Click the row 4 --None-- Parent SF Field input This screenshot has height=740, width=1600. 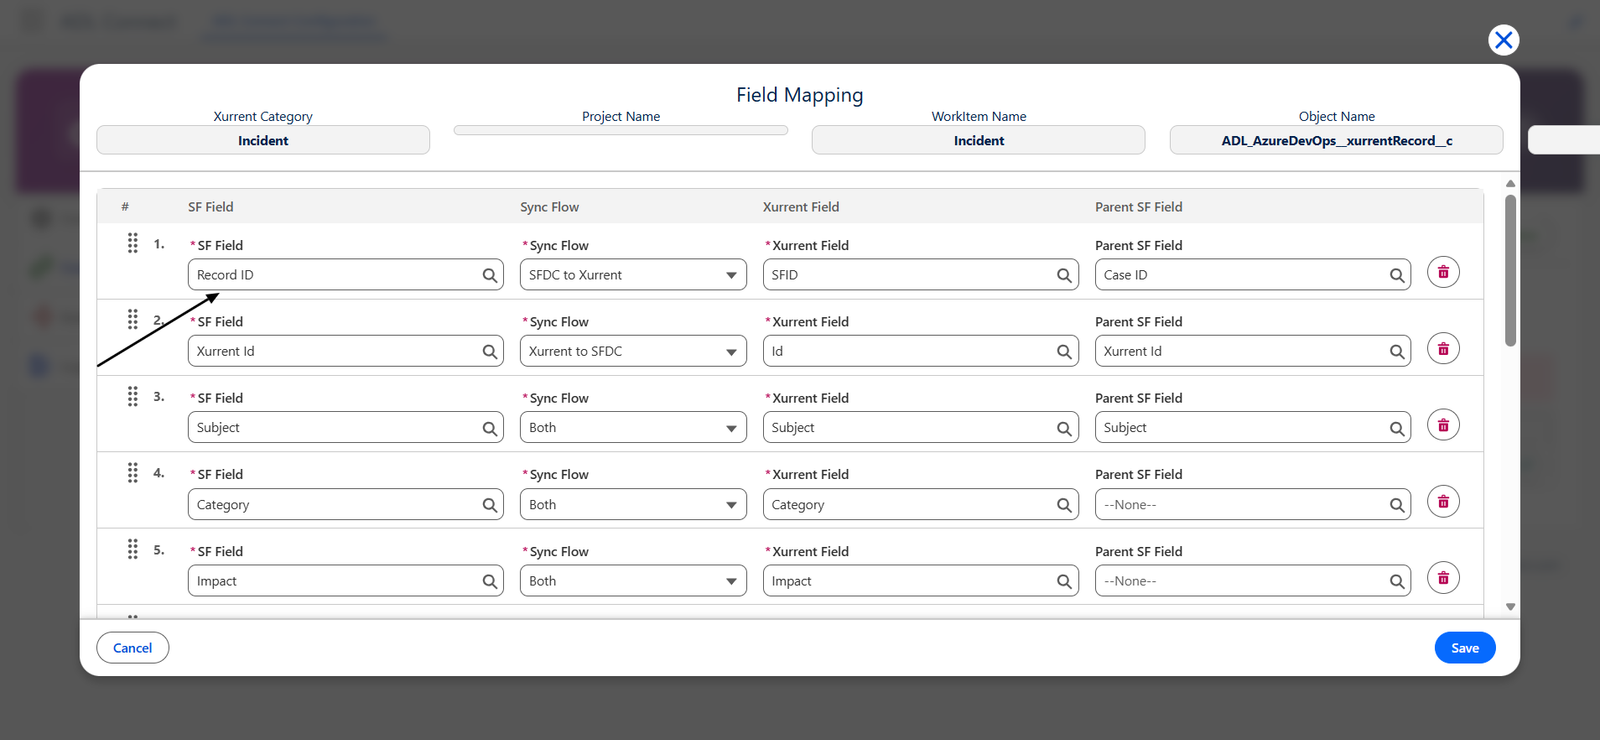pos(1253,504)
